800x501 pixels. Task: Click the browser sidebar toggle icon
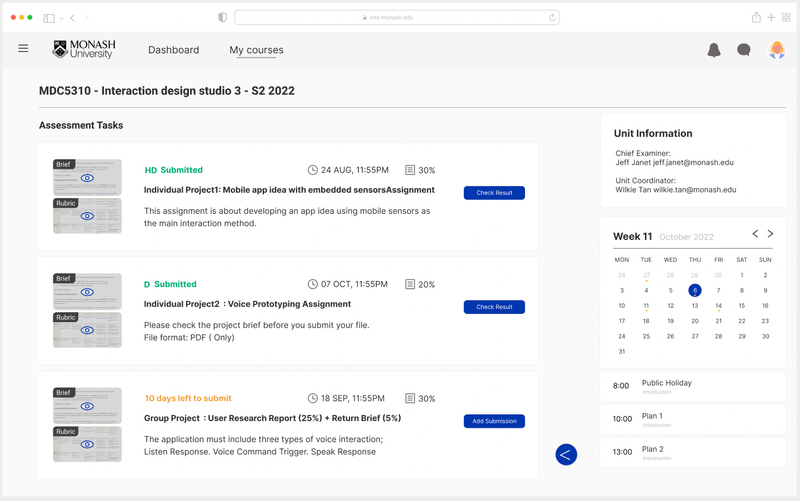pos(48,18)
